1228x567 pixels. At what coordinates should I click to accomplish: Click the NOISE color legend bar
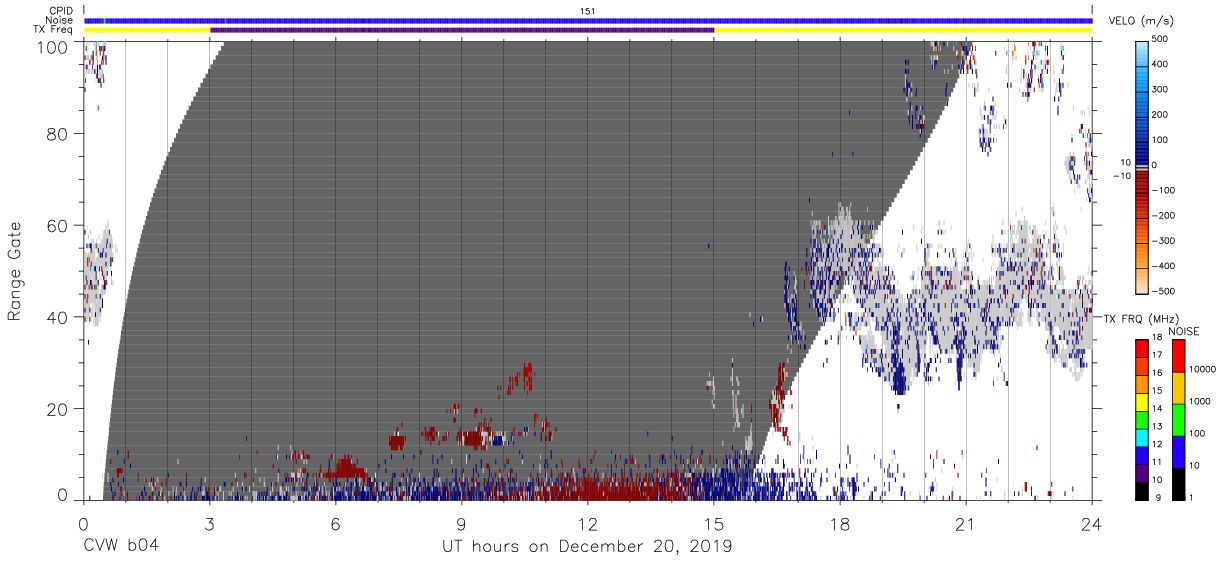pyautogui.click(x=1179, y=419)
